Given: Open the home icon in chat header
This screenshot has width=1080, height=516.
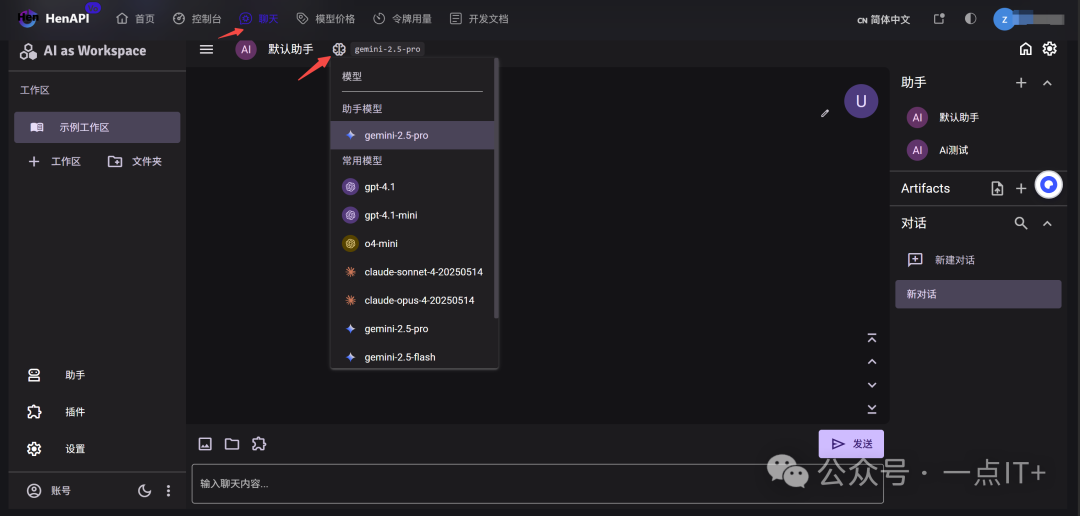Looking at the screenshot, I should click(x=1026, y=49).
